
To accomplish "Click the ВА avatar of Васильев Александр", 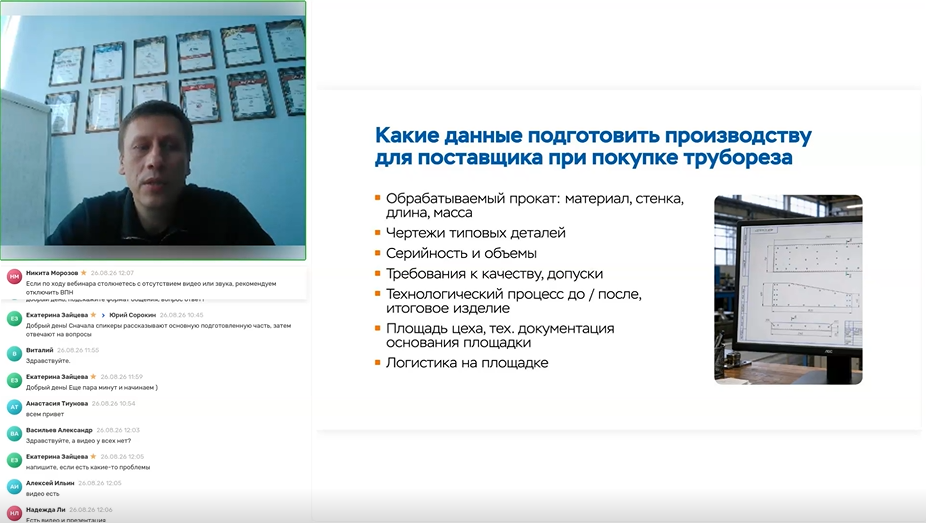I will [14, 434].
